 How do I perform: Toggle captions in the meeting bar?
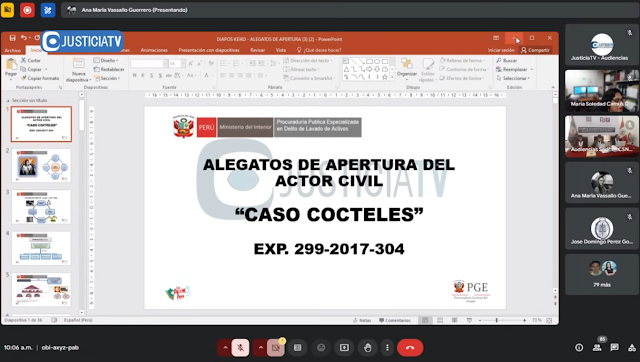coord(298,348)
